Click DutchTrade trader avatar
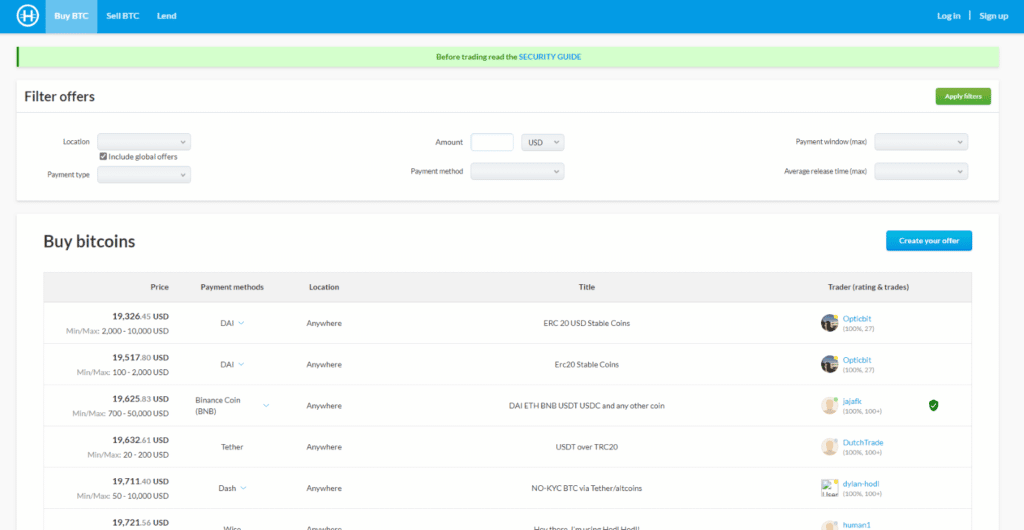 click(x=829, y=446)
